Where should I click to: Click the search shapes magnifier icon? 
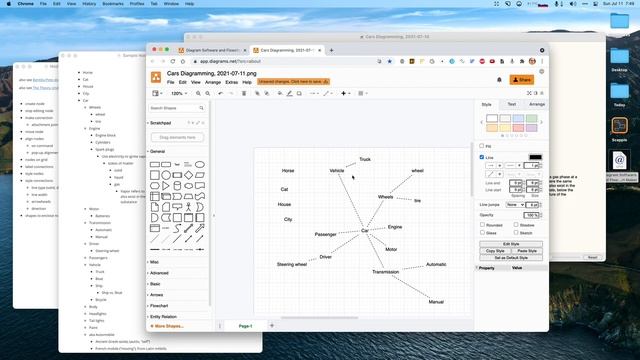pyautogui.click(x=201, y=108)
